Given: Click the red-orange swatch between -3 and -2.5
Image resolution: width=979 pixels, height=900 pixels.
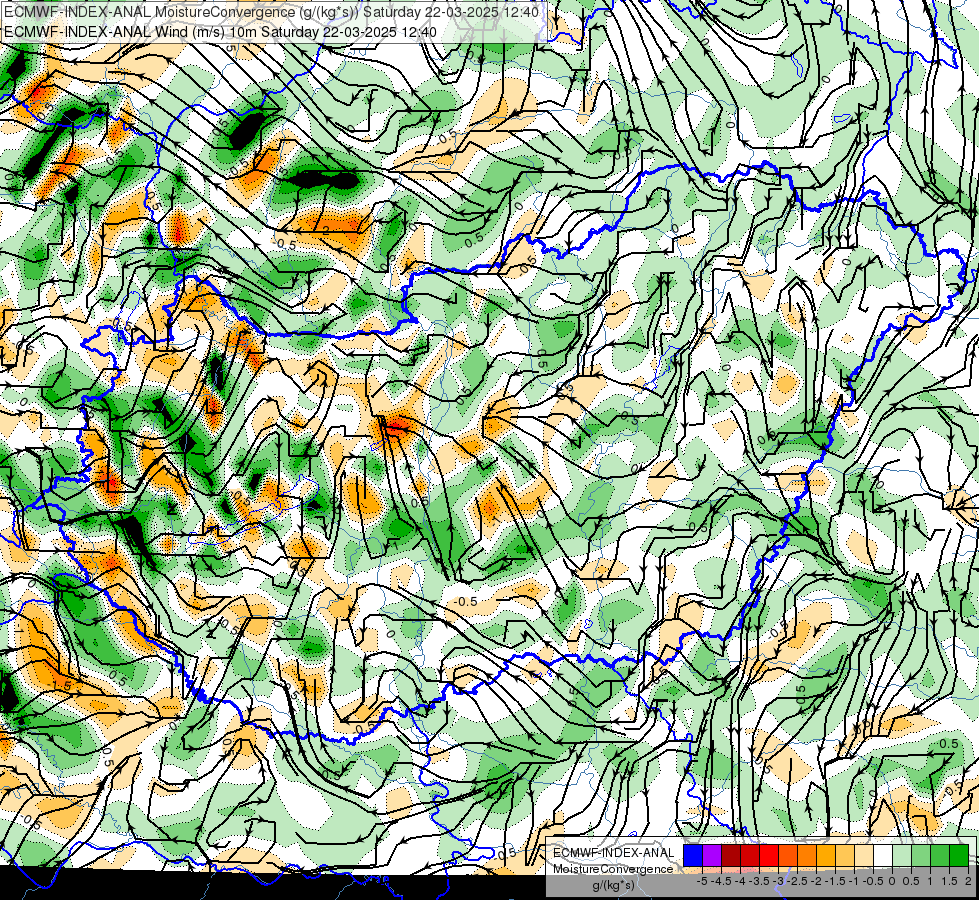Looking at the screenshot, I should coord(788,856).
